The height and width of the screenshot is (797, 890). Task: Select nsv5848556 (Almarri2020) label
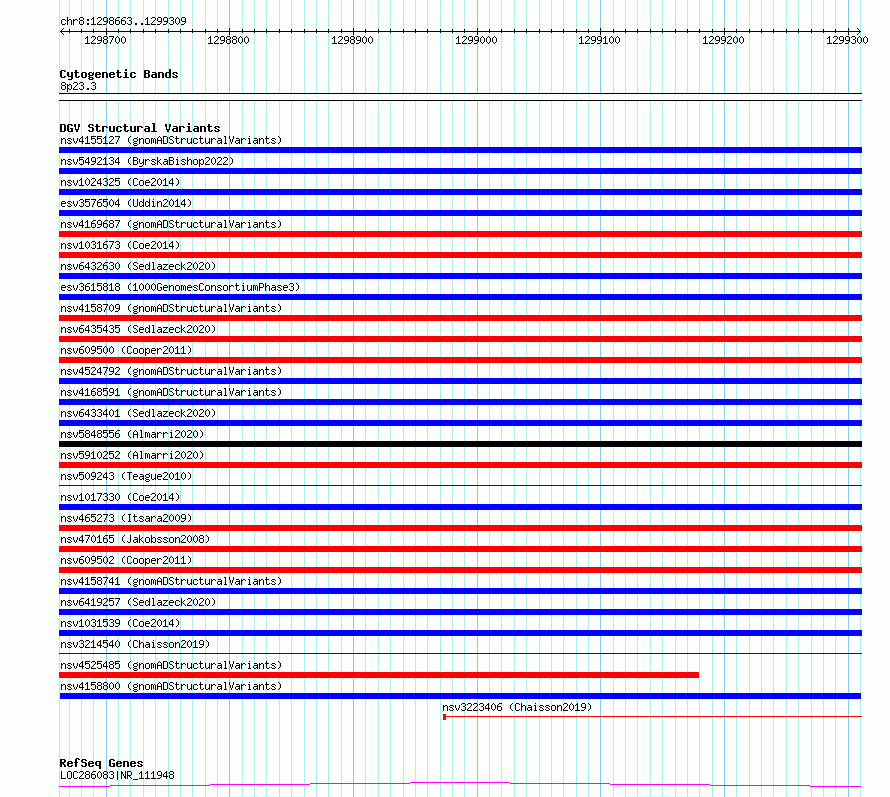tap(132, 434)
